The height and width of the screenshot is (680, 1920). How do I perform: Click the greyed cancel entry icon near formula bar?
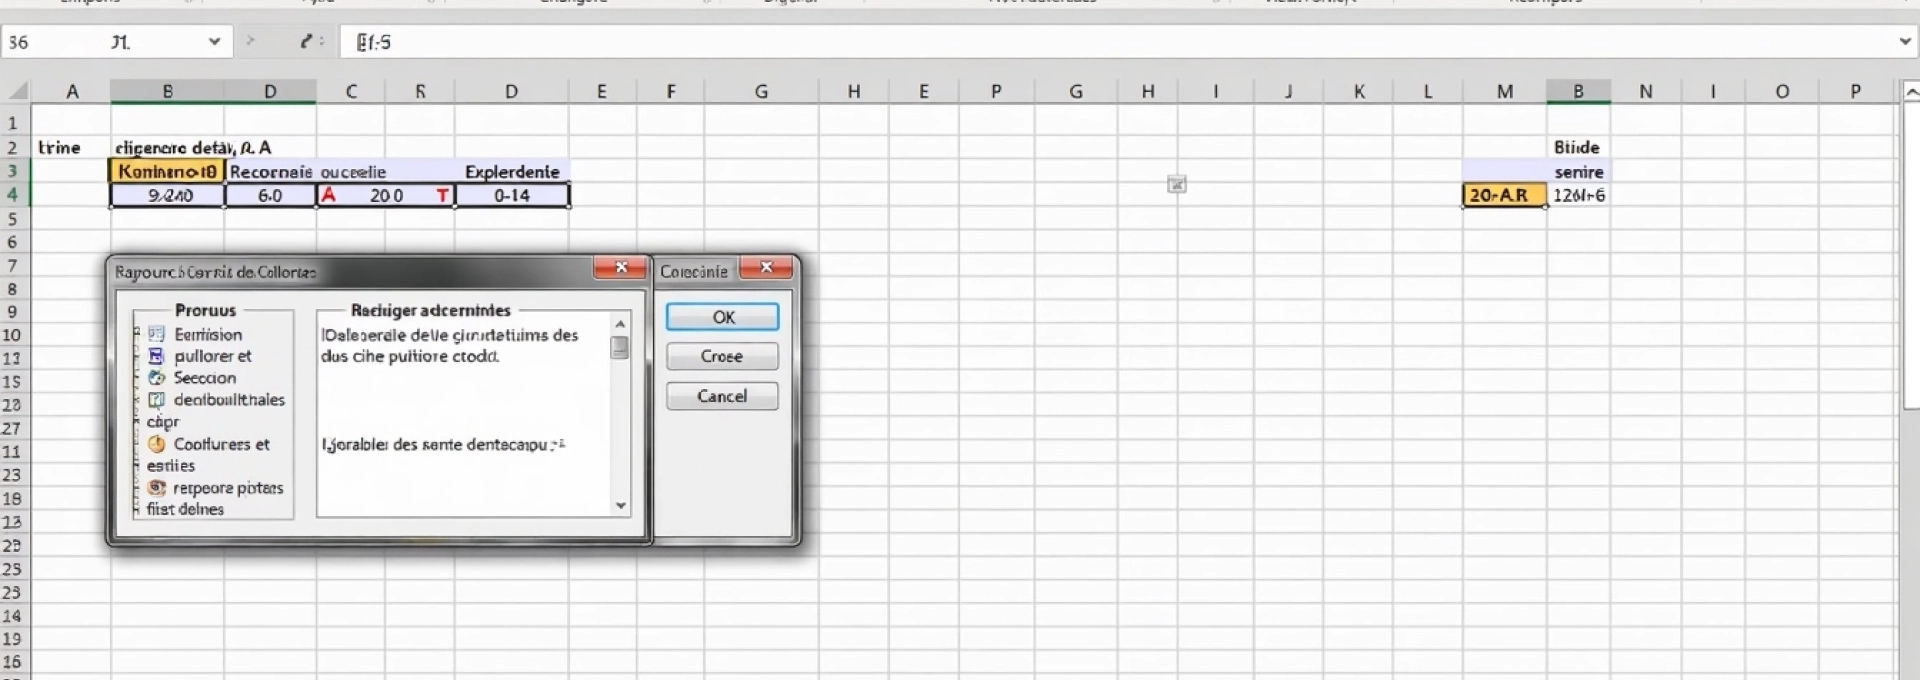click(250, 41)
